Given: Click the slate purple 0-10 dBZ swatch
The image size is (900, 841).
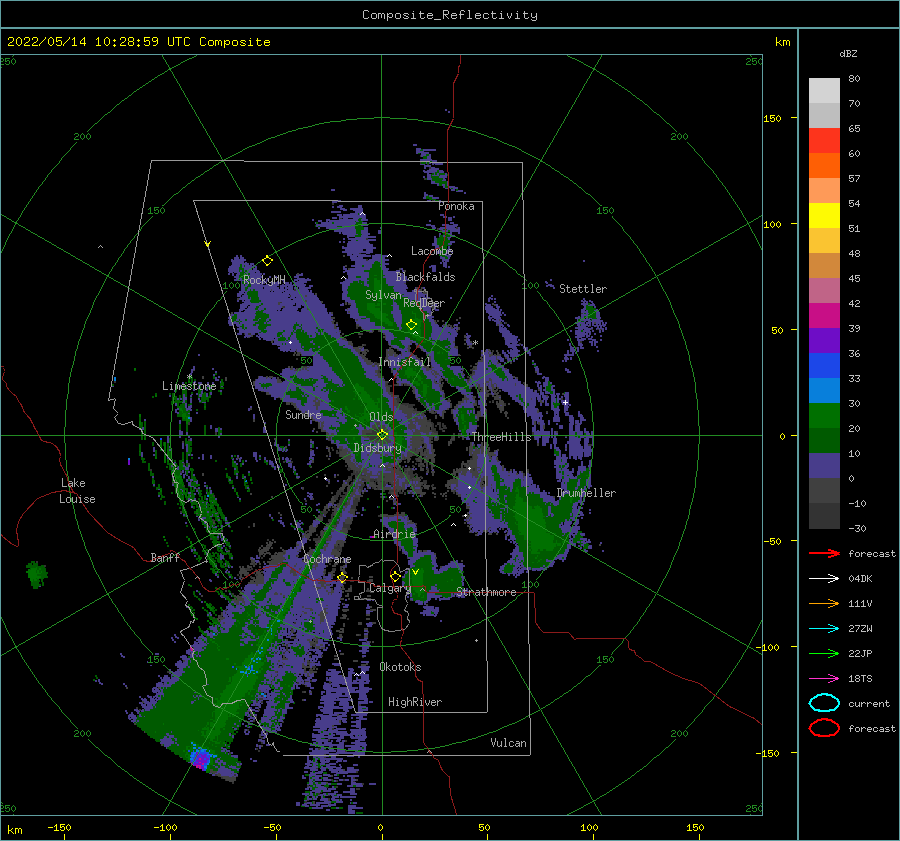Looking at the screenshot, I should (824, 466).
